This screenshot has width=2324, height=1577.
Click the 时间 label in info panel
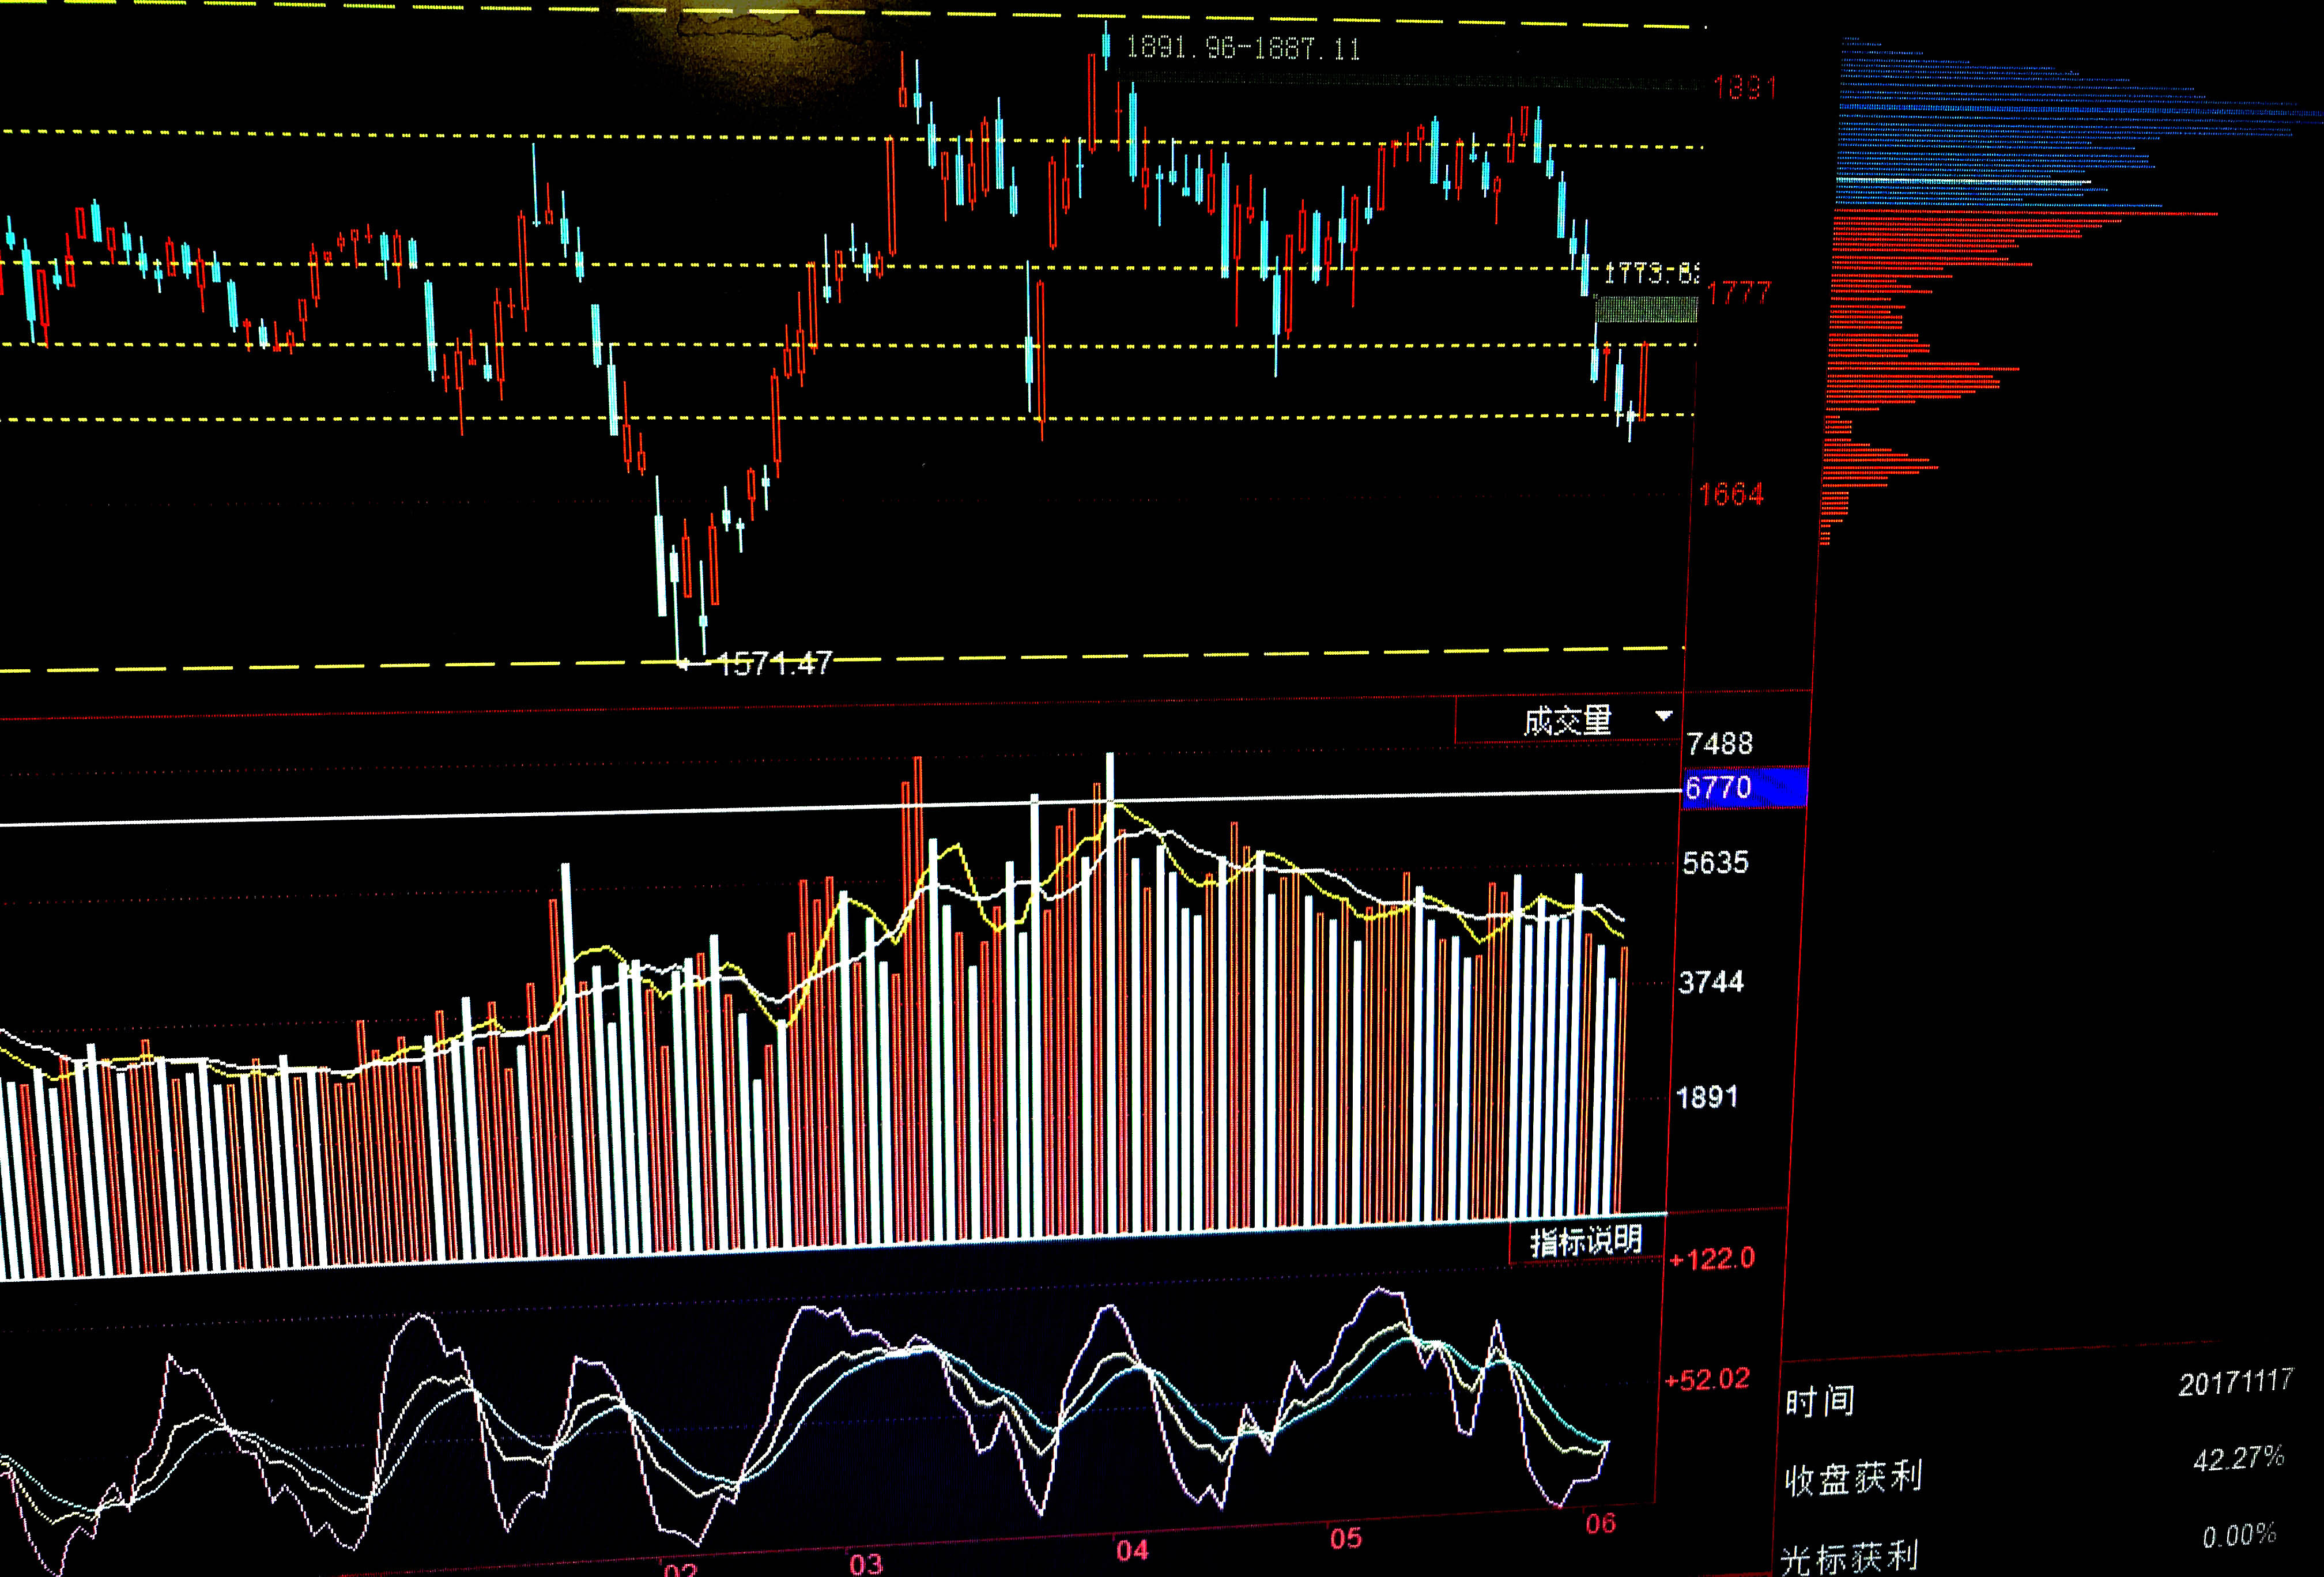click(1820, 1401)
